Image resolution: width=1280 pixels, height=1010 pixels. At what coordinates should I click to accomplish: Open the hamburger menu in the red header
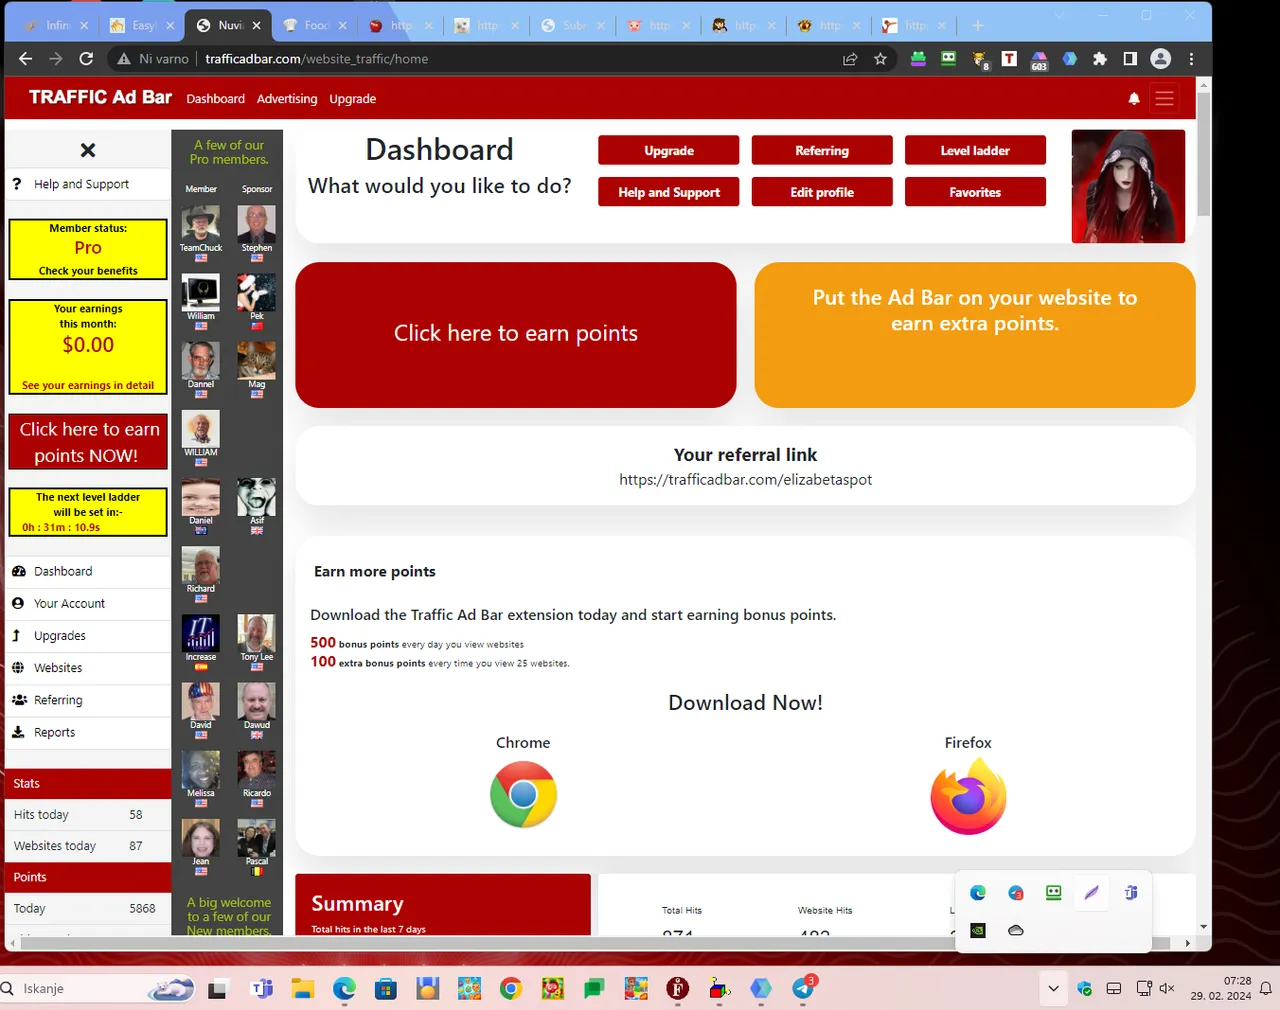pos(1164,99)
